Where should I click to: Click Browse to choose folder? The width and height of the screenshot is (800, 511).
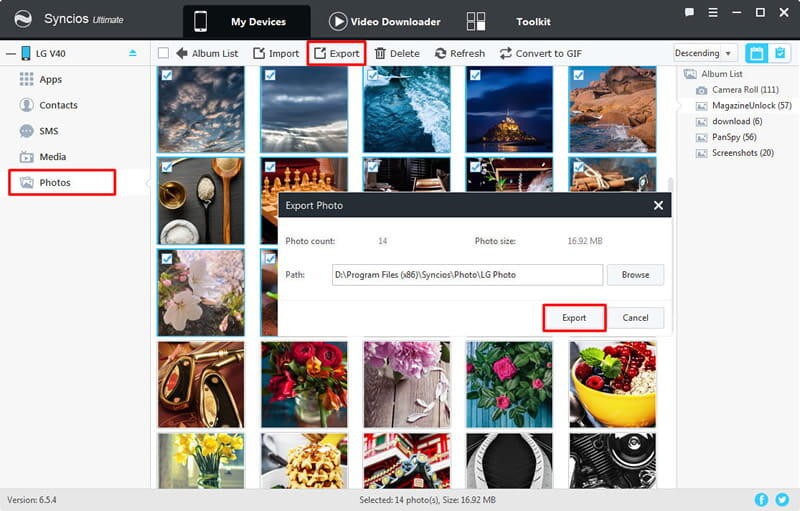[635, 274]
